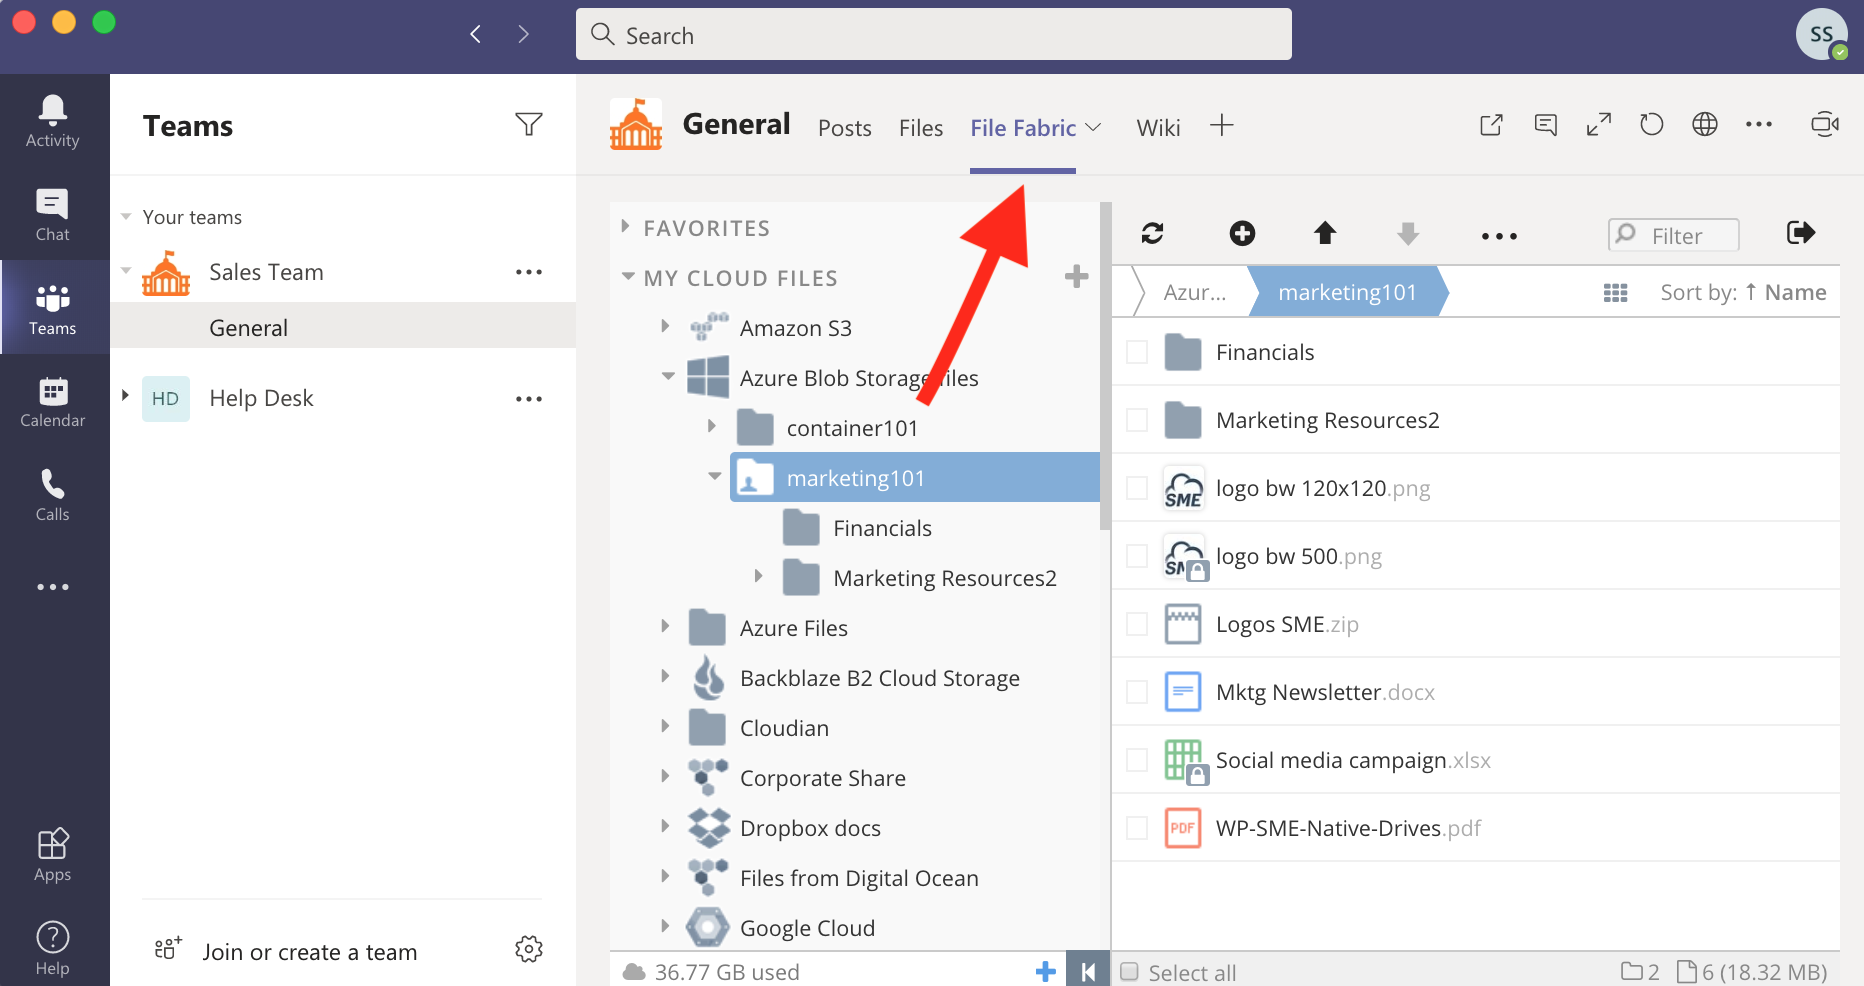The width and height of the screenshot is (1864, 986).
Task: Check the logo bw 500.png file
Action: [1137, 556]
